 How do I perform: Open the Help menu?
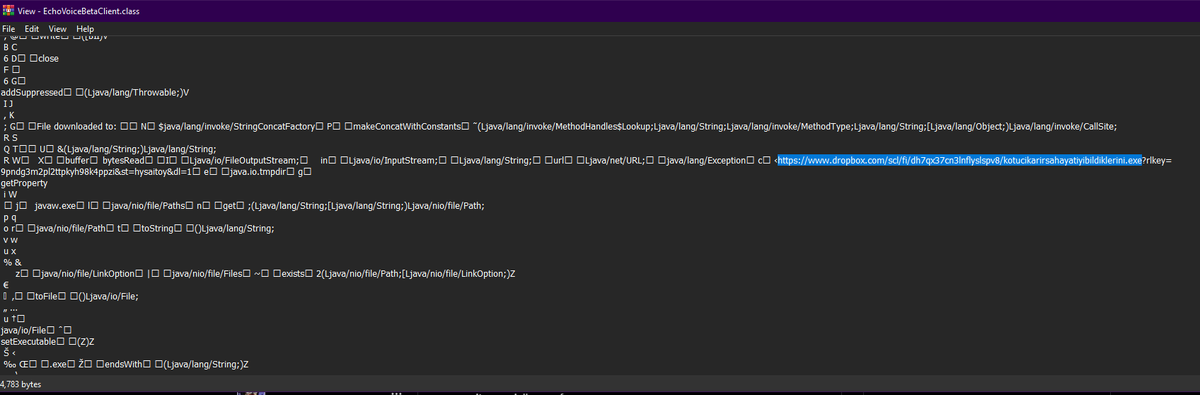click(x=84, y=29)
